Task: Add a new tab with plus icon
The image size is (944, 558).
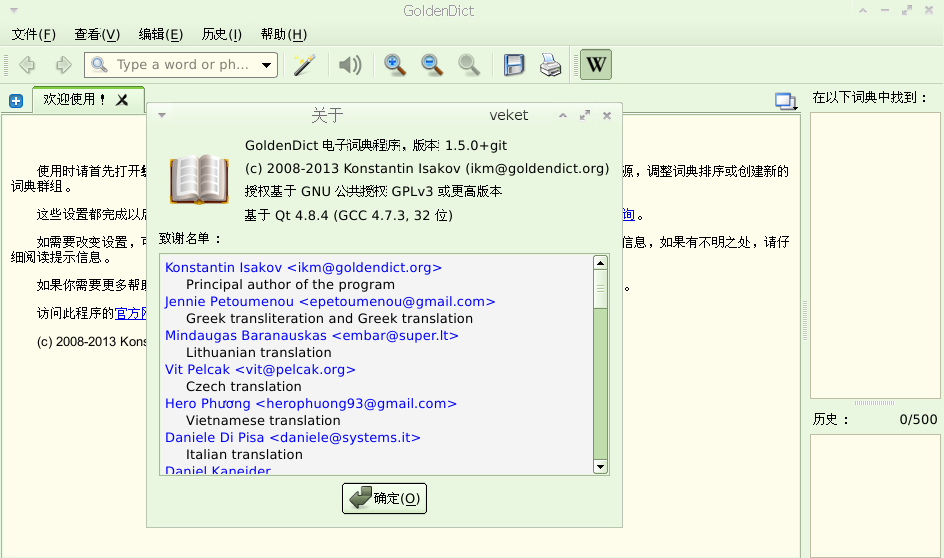Action: pyautogui.click(x=16, y=101)
